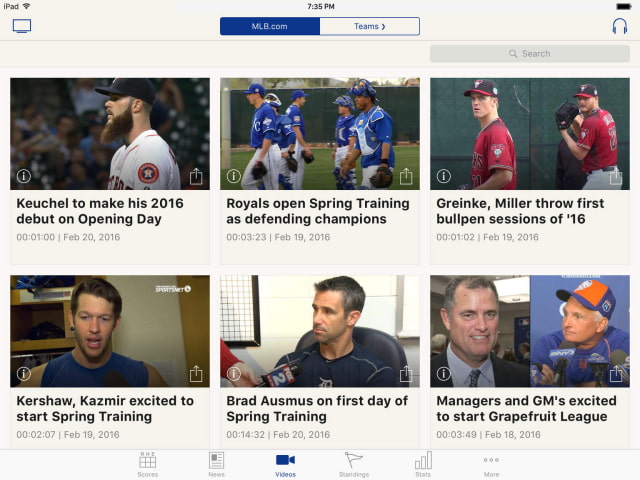Screen dimensions: 640x480
Task: Tap the TV screen icon in the header
Action: pos(22,26)
